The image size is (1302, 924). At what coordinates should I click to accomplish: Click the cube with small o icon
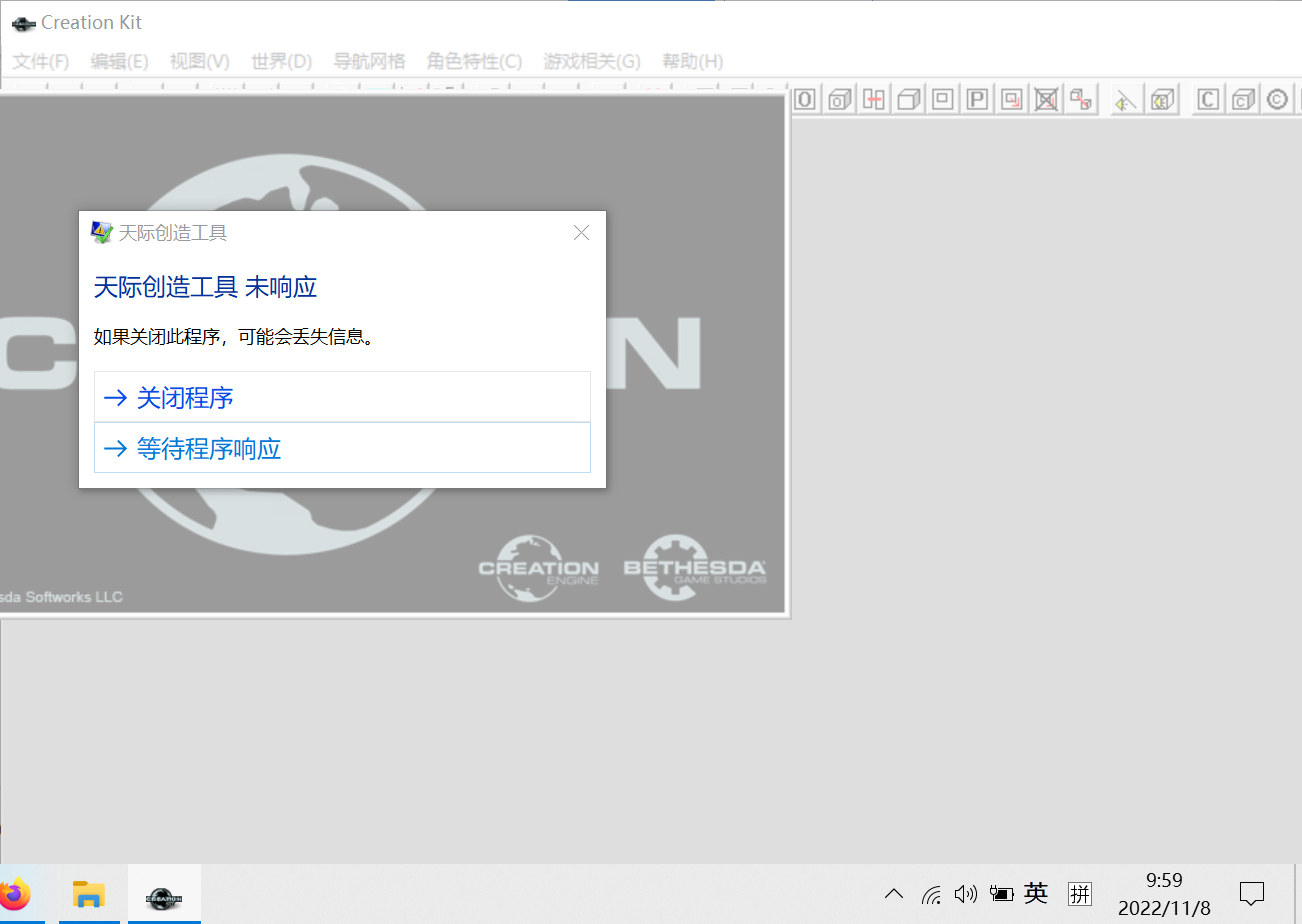pos(840,100)
